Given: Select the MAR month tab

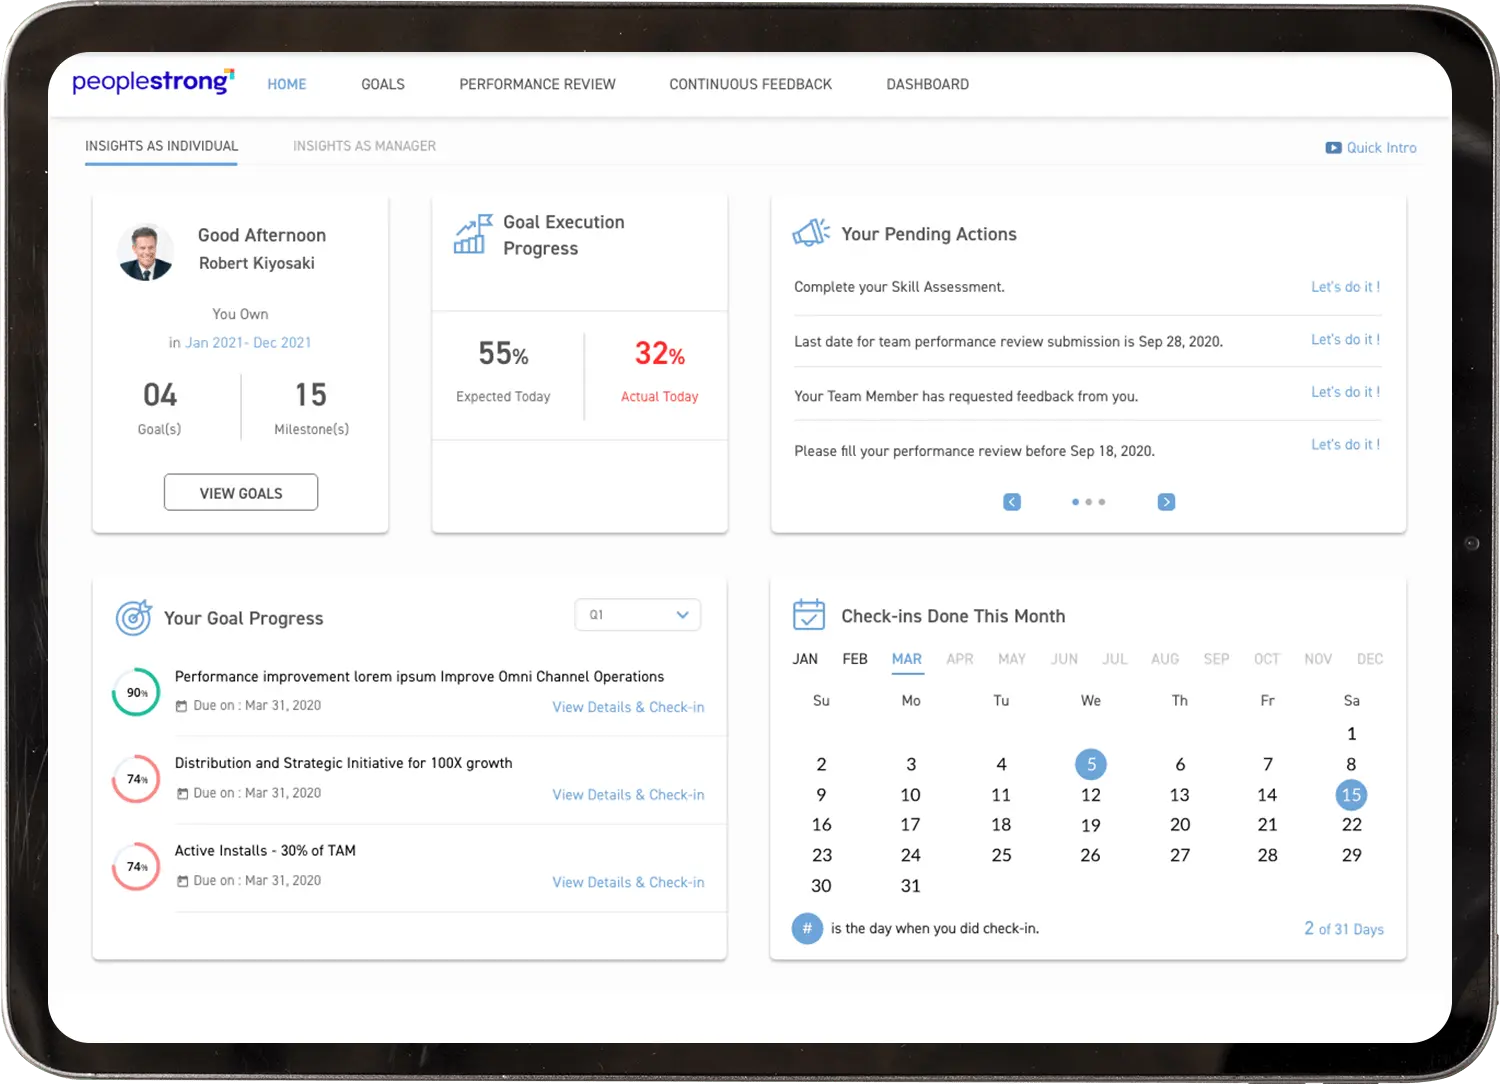Looking at the screenshot, I should 907,659.
